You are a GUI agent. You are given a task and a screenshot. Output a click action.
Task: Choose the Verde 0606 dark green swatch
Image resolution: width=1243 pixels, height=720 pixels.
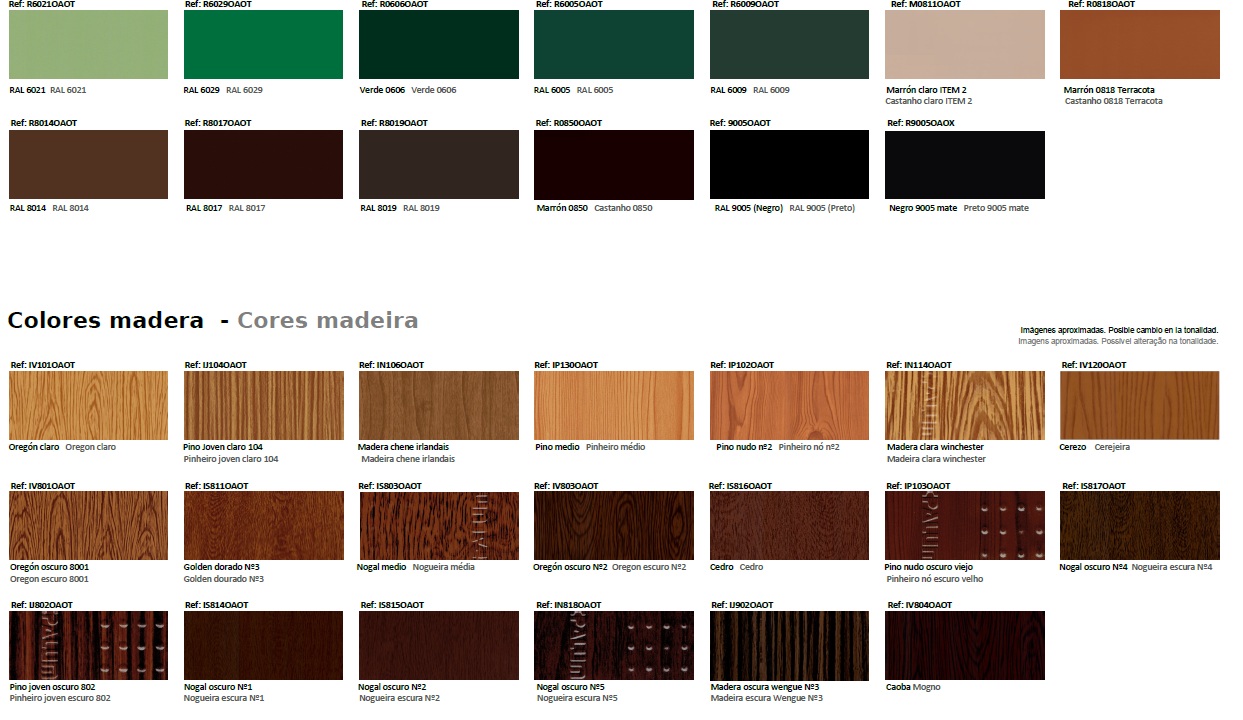click(x=439, y=45)
